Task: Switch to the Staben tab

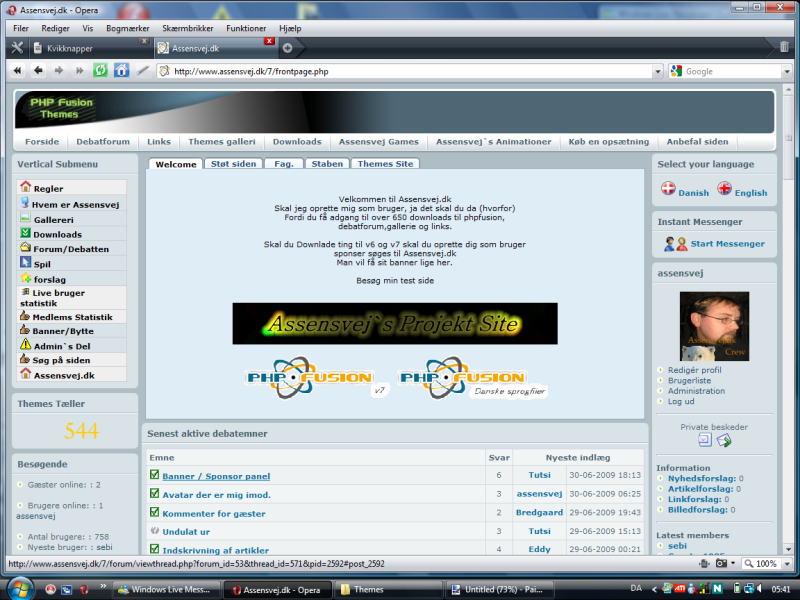Action: (327, 164)
